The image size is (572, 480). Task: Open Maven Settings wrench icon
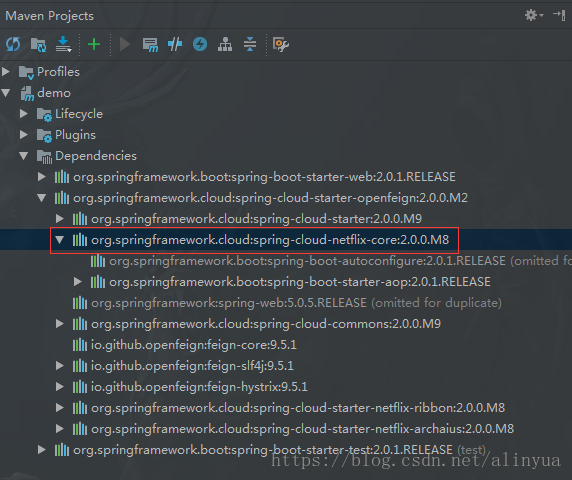[281, 44]
